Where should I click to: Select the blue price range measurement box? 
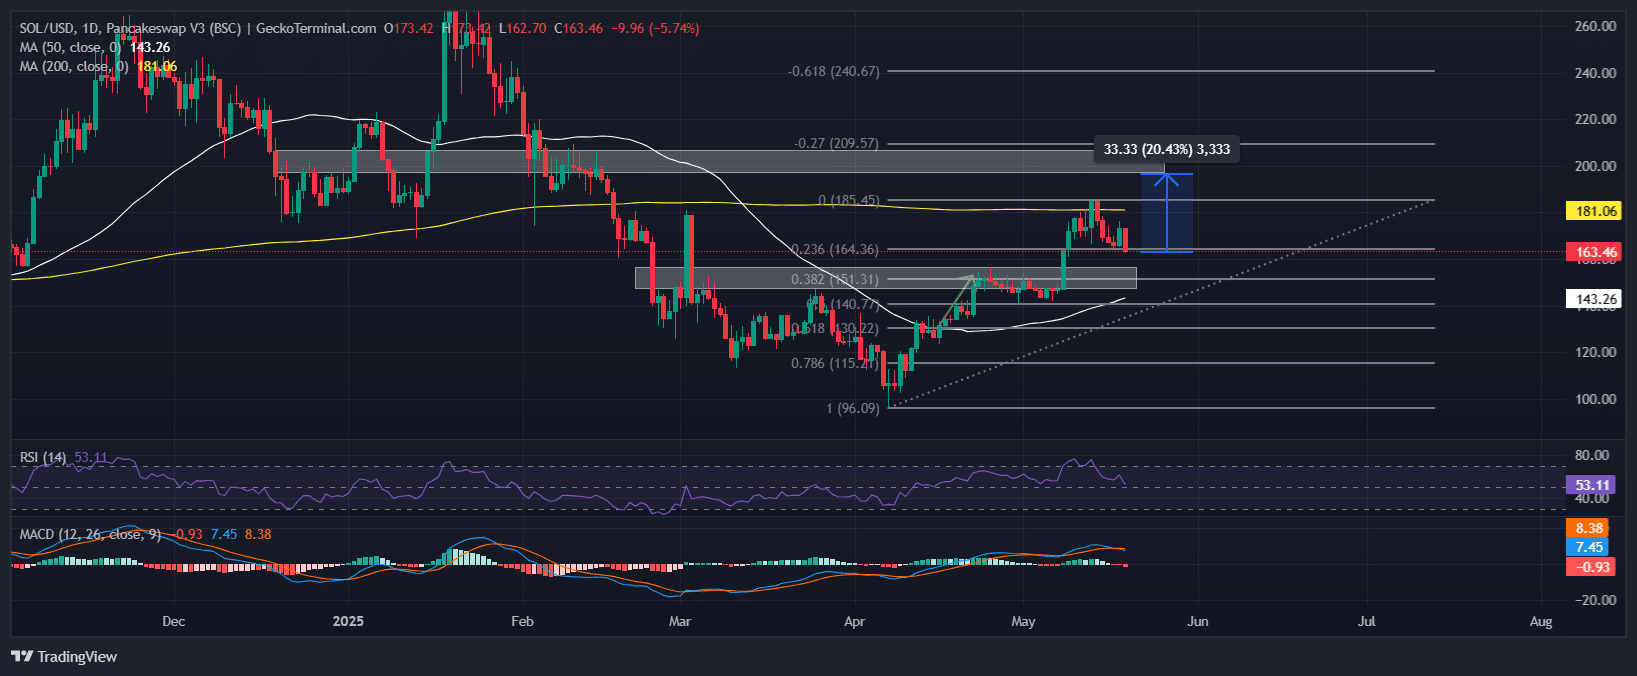point(1167,212)
